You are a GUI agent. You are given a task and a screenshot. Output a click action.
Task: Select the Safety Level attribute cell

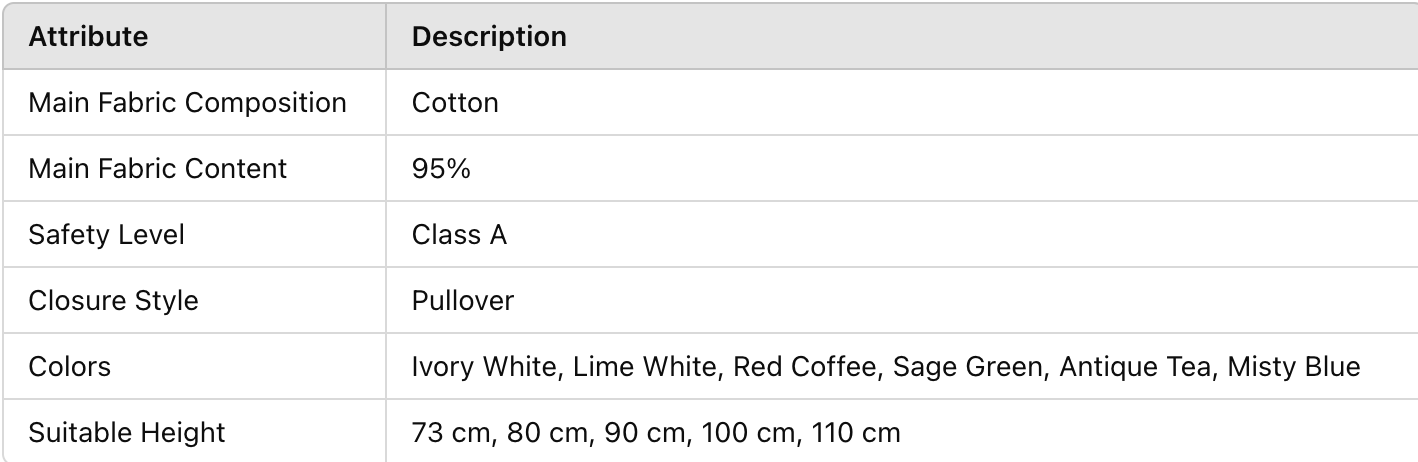106,234
